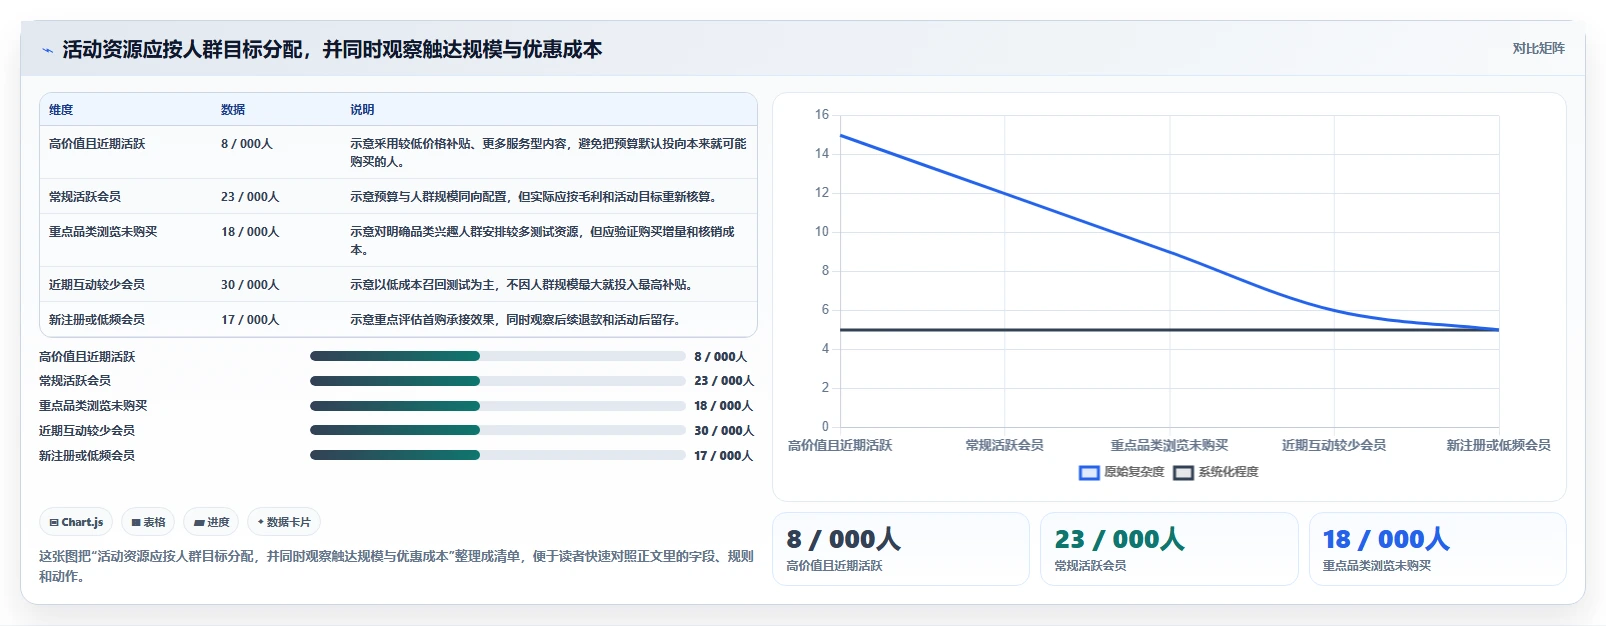Click the main title 活动资源应按人群目标分配
The width and height of the screenshot is (1606, 626).
click(332, 49)
